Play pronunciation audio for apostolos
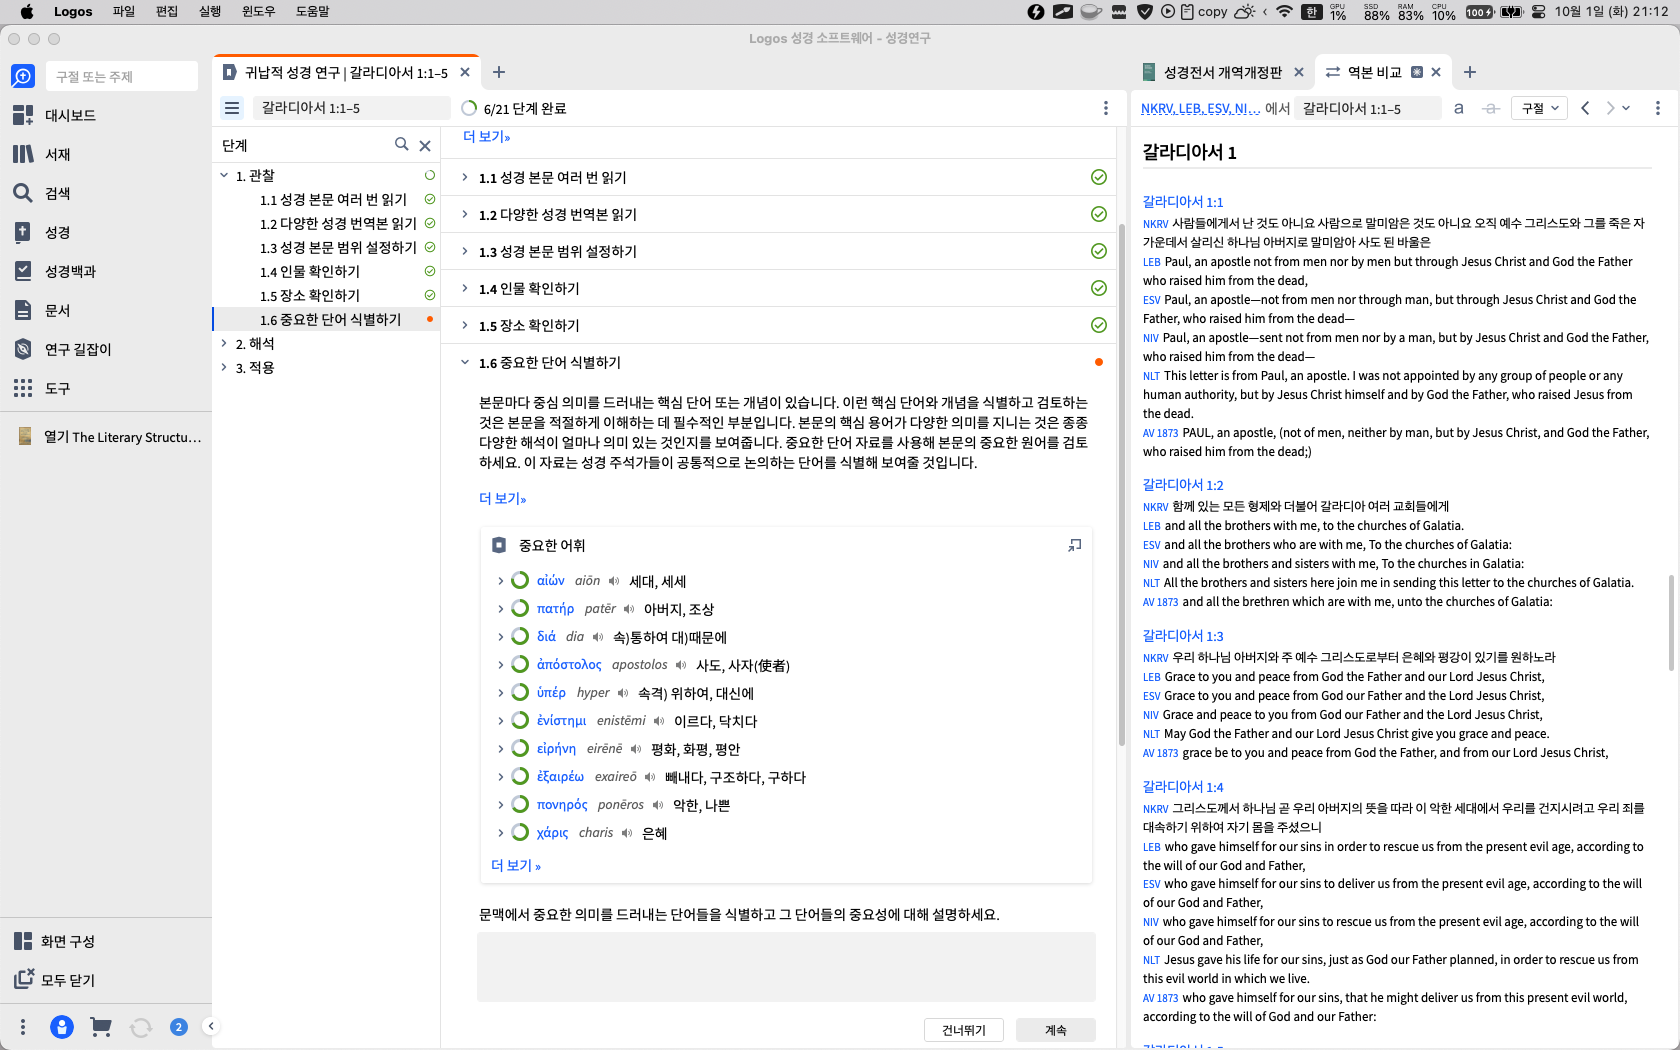Image resolution: width=1680 pixels, height=1050 pixels. coord(681,665)
